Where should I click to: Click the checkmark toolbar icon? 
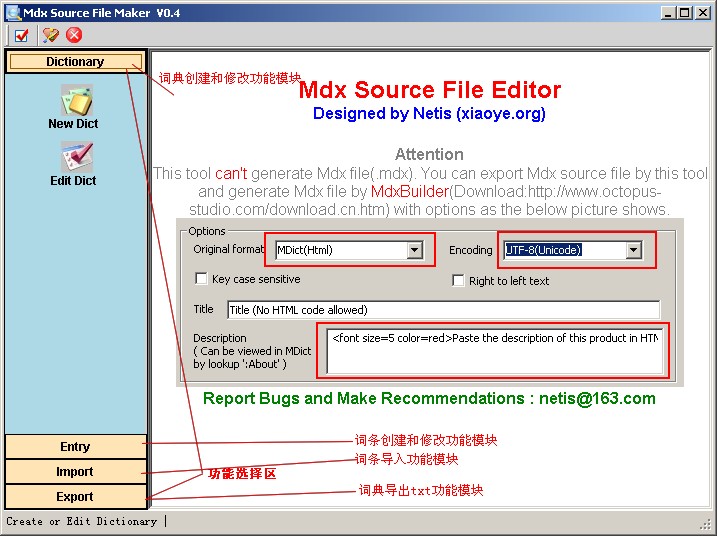tap(21, 35)
